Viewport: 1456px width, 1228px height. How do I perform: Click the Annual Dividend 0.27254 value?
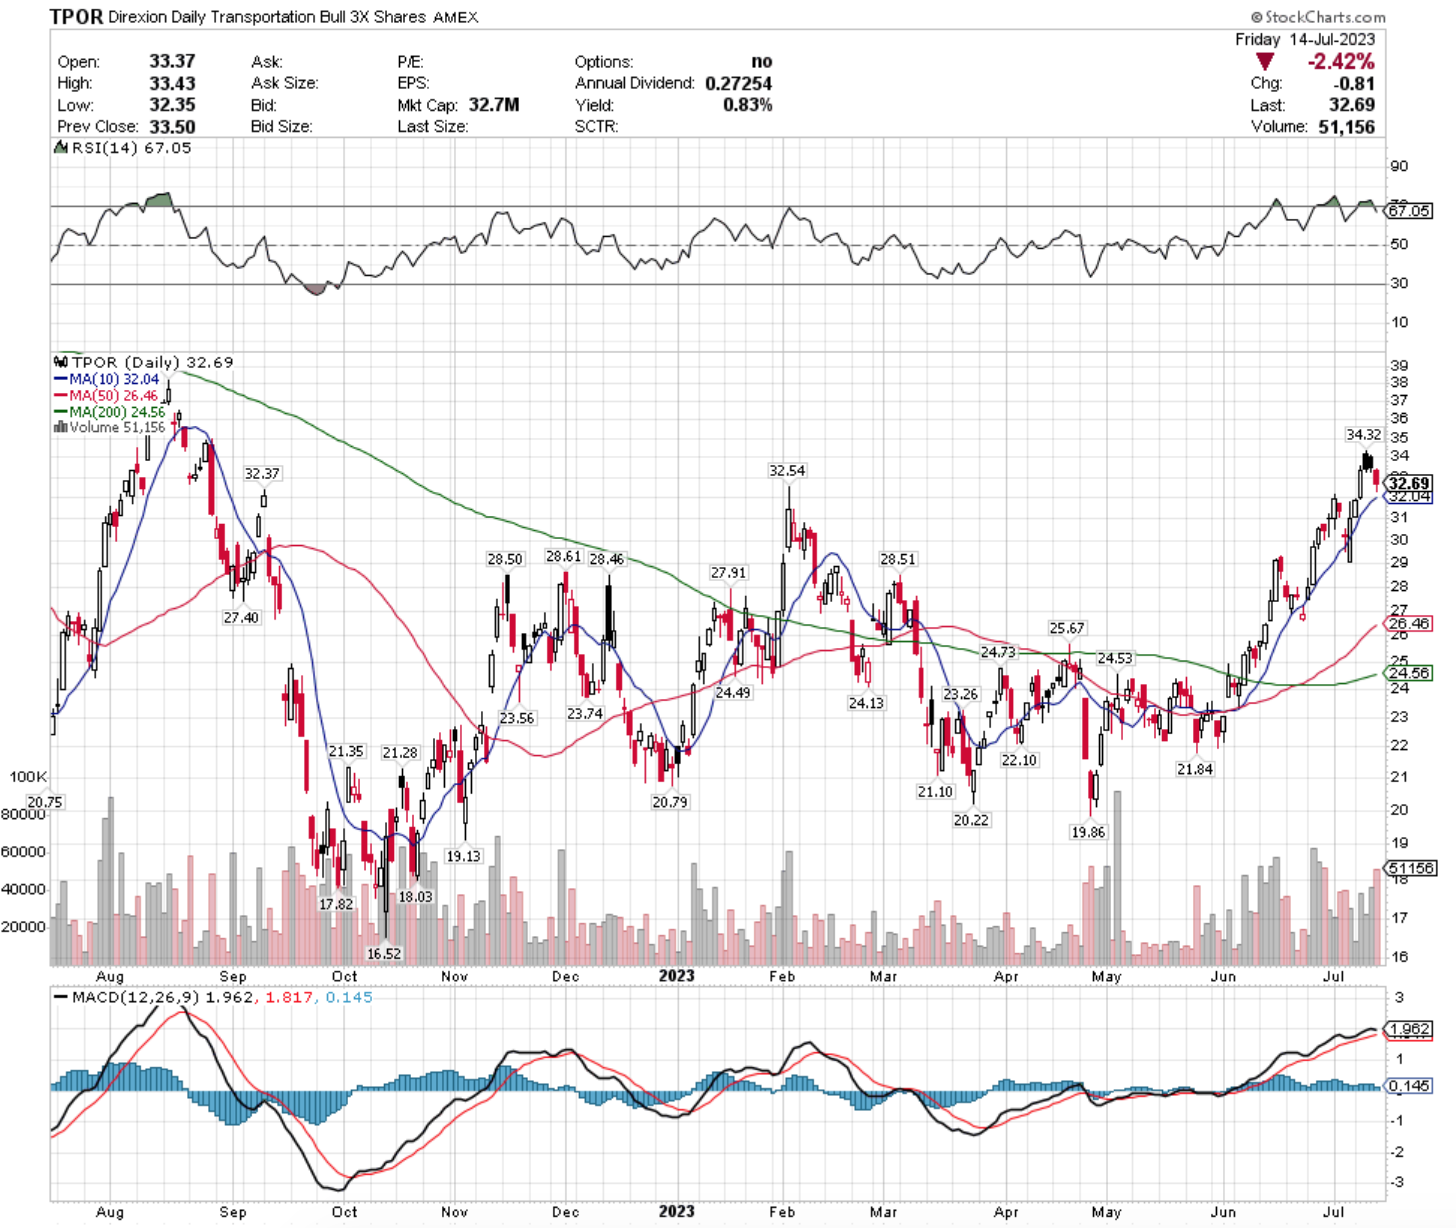coord(738,84)
